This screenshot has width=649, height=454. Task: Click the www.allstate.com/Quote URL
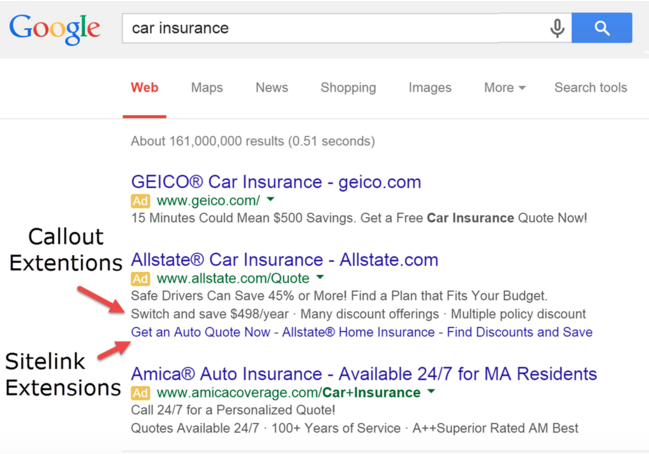click(x=233, y=279)
